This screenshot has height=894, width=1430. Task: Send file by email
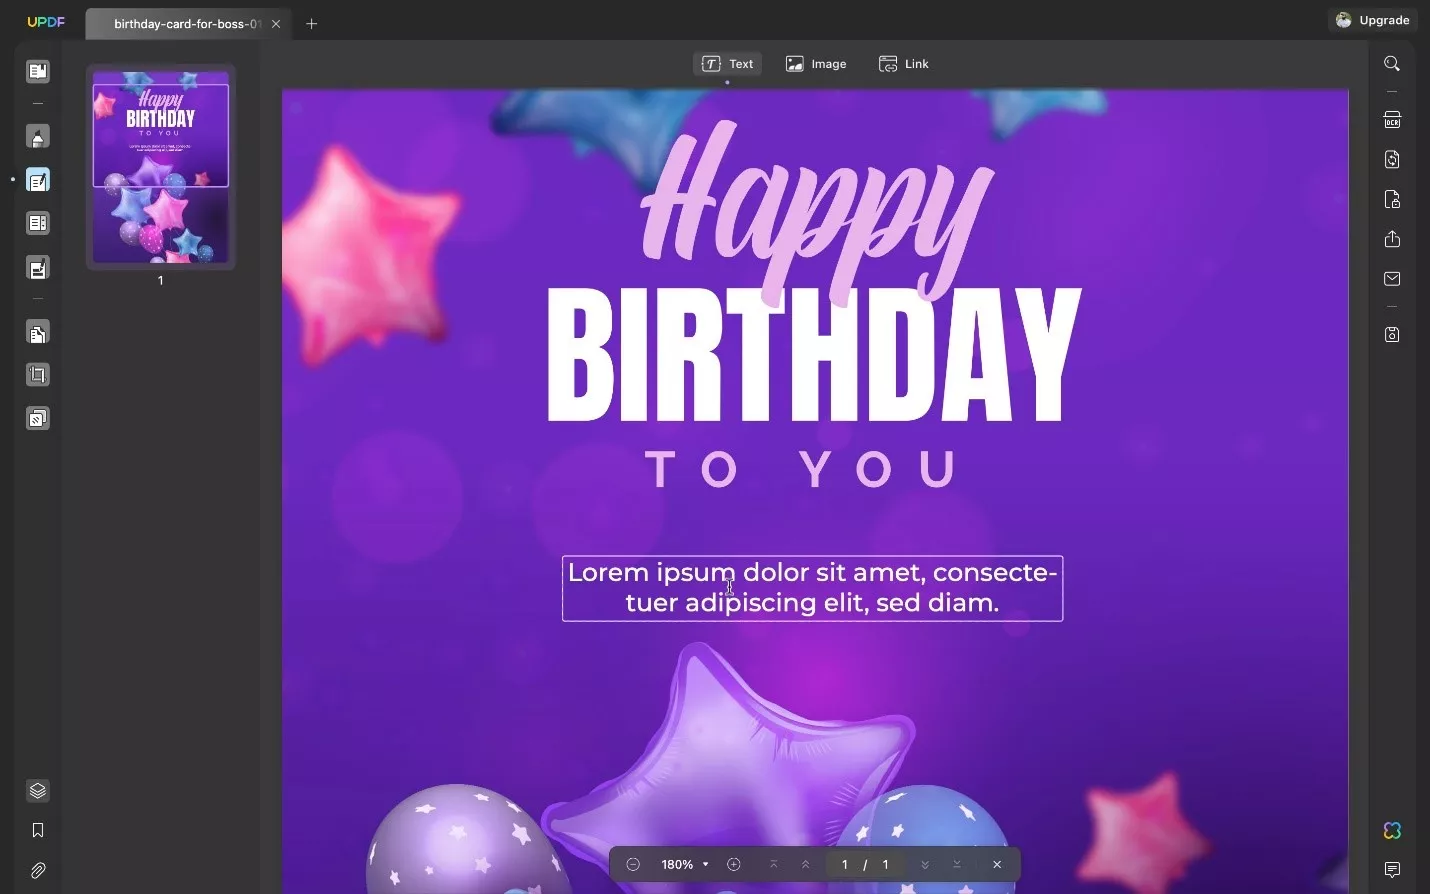click(1392, 279)
